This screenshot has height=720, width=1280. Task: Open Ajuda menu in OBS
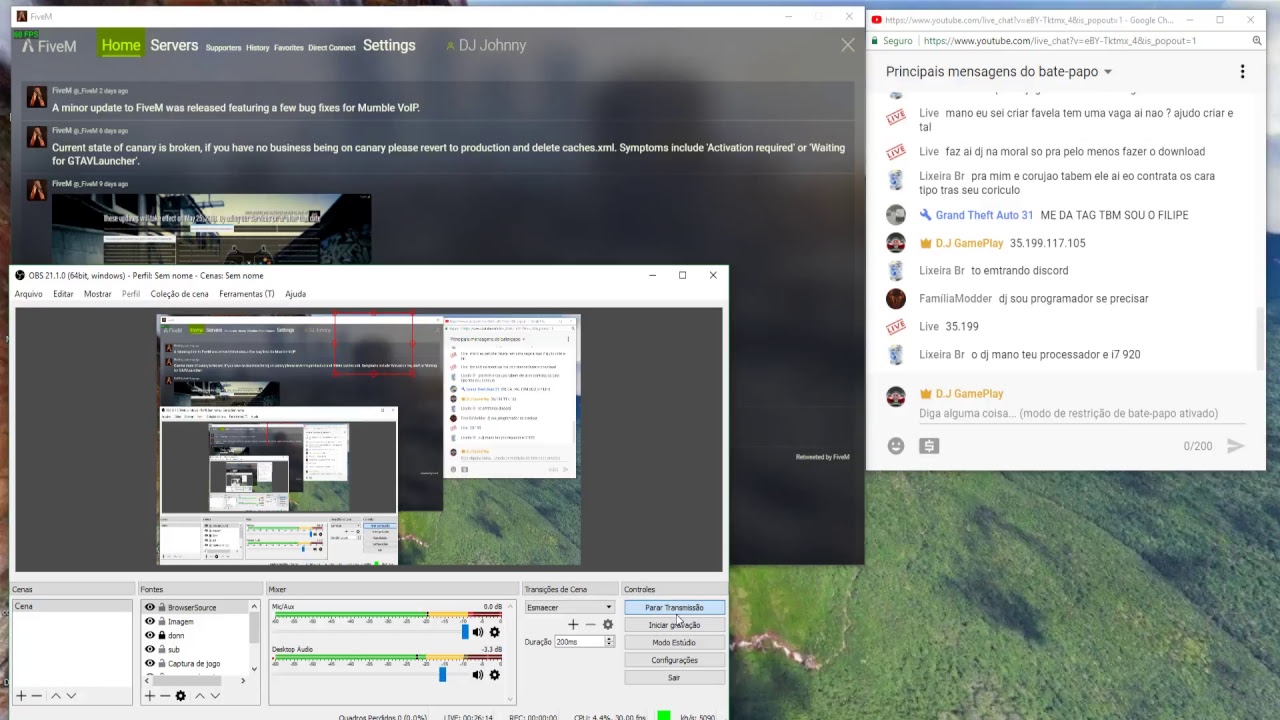click(x=295, y=294)
